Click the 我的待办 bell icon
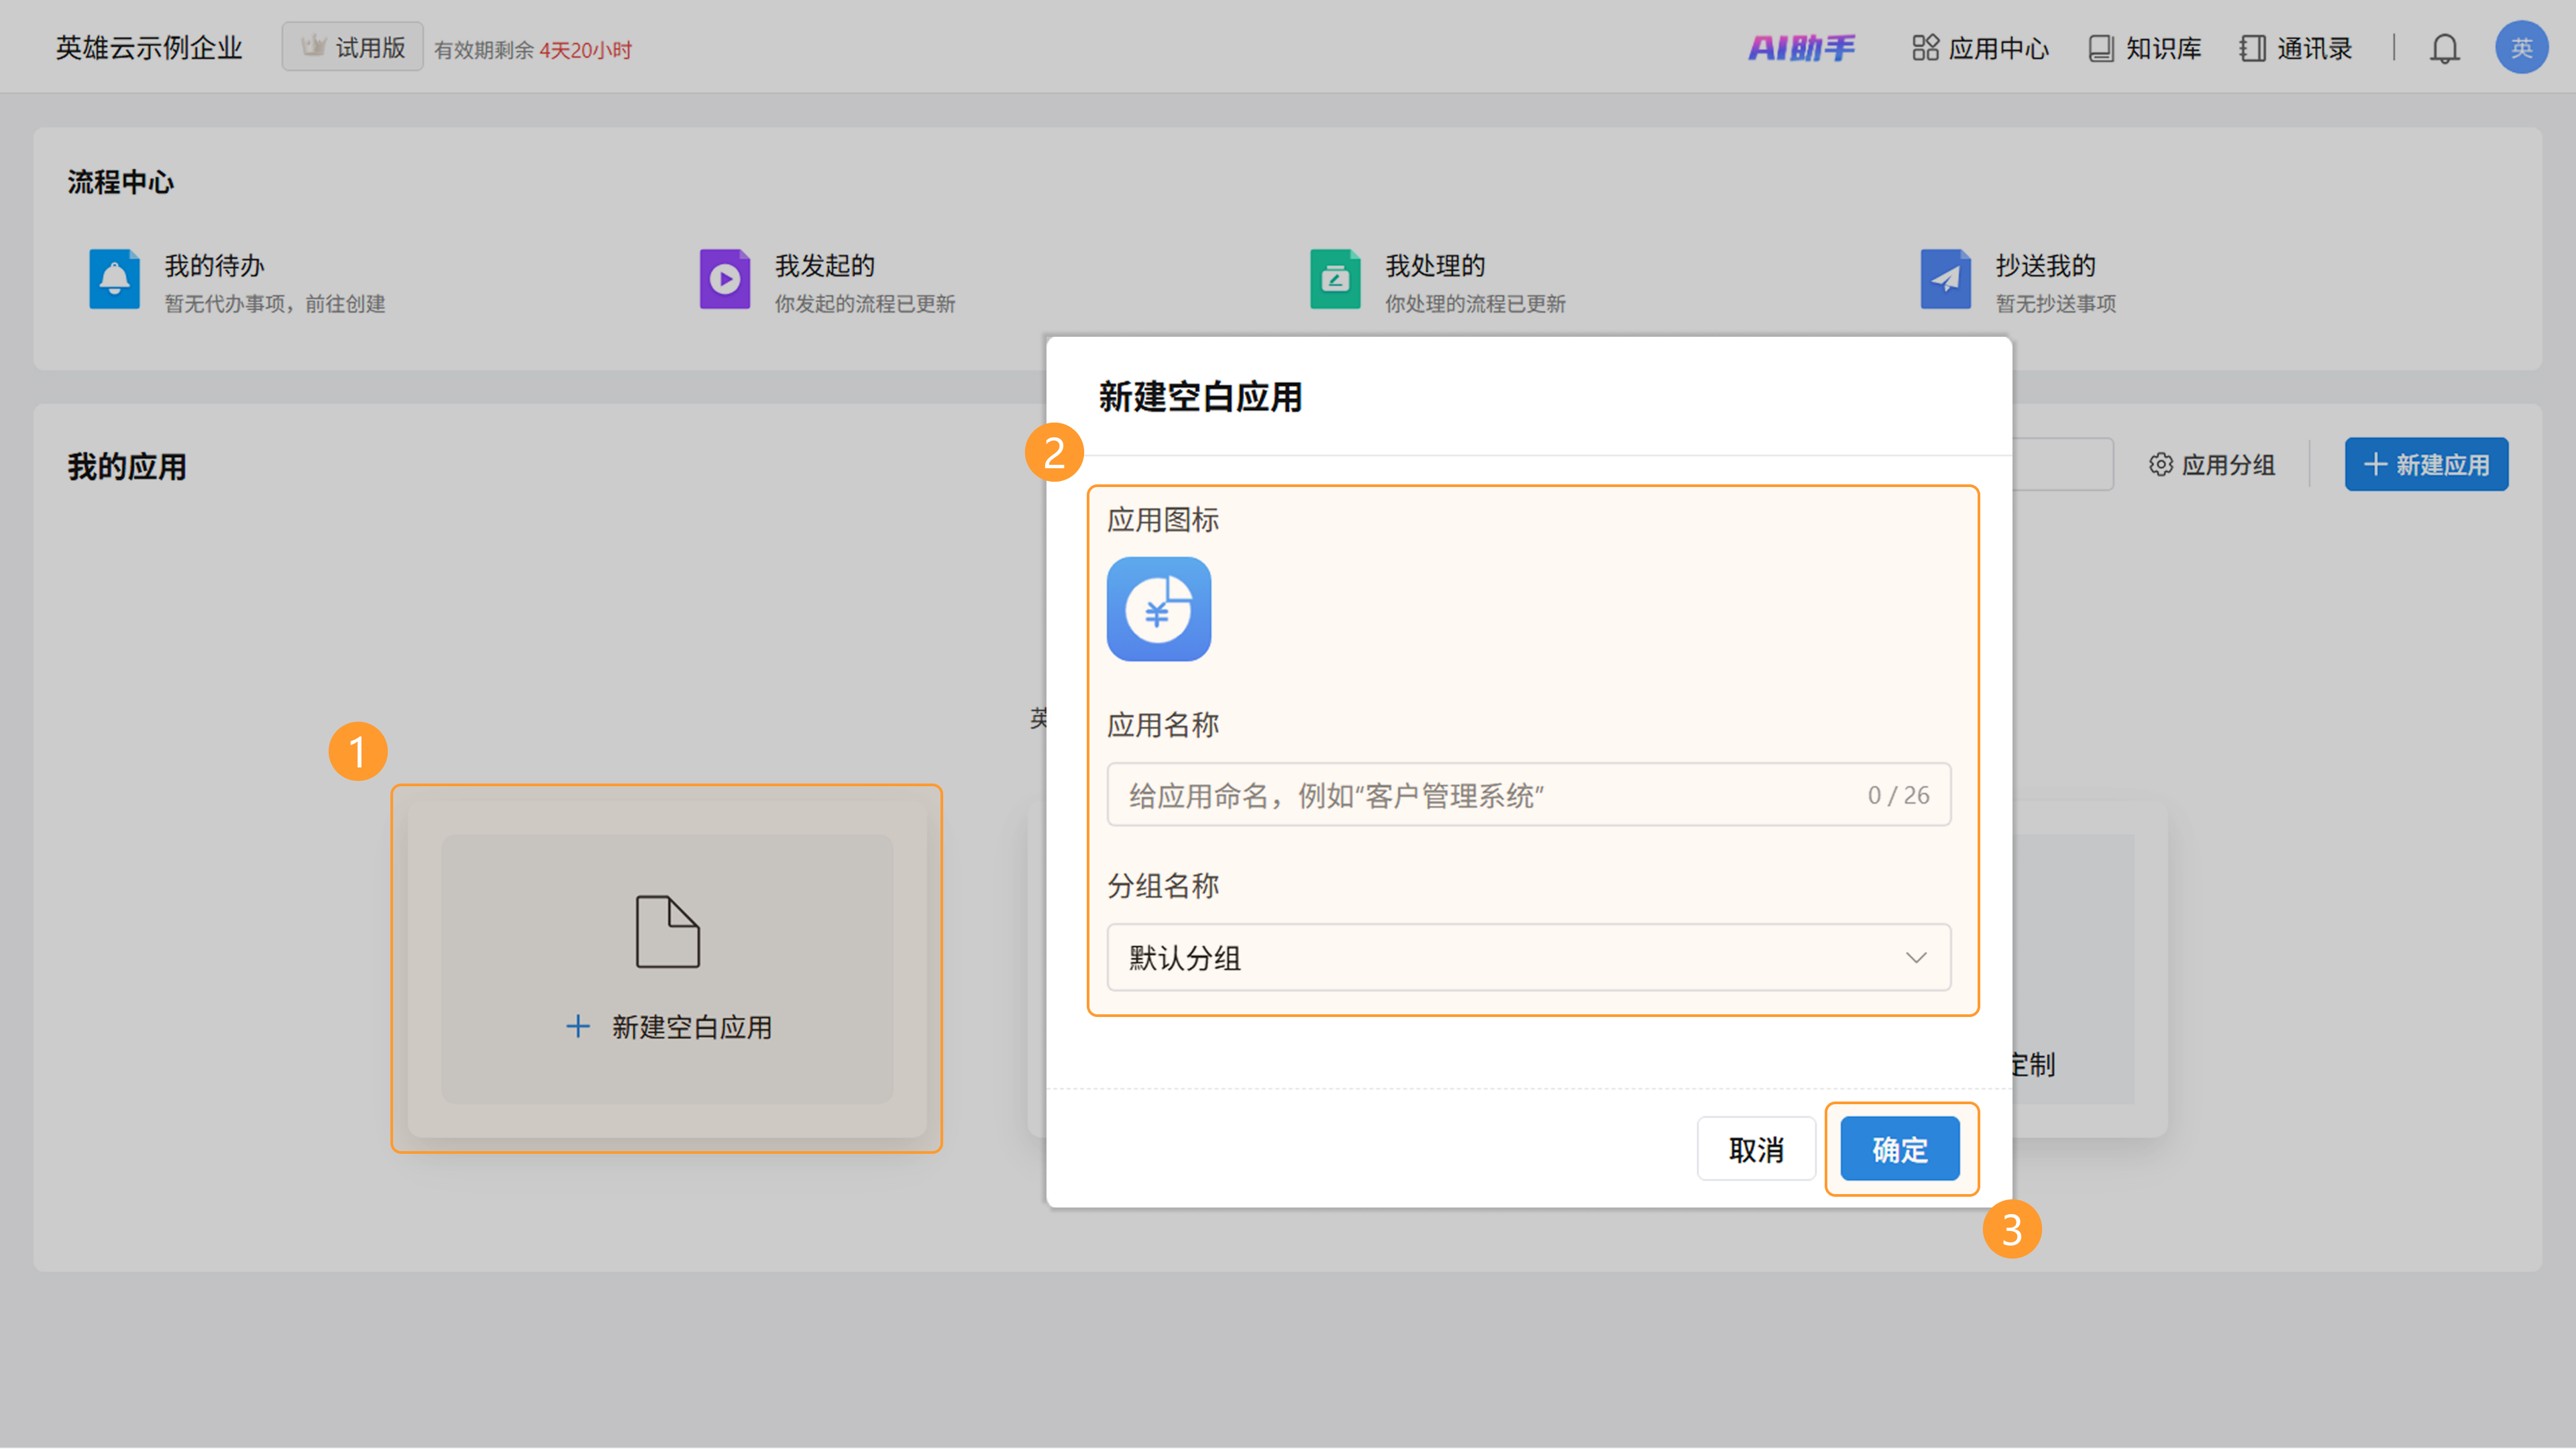 coord(114,279)
